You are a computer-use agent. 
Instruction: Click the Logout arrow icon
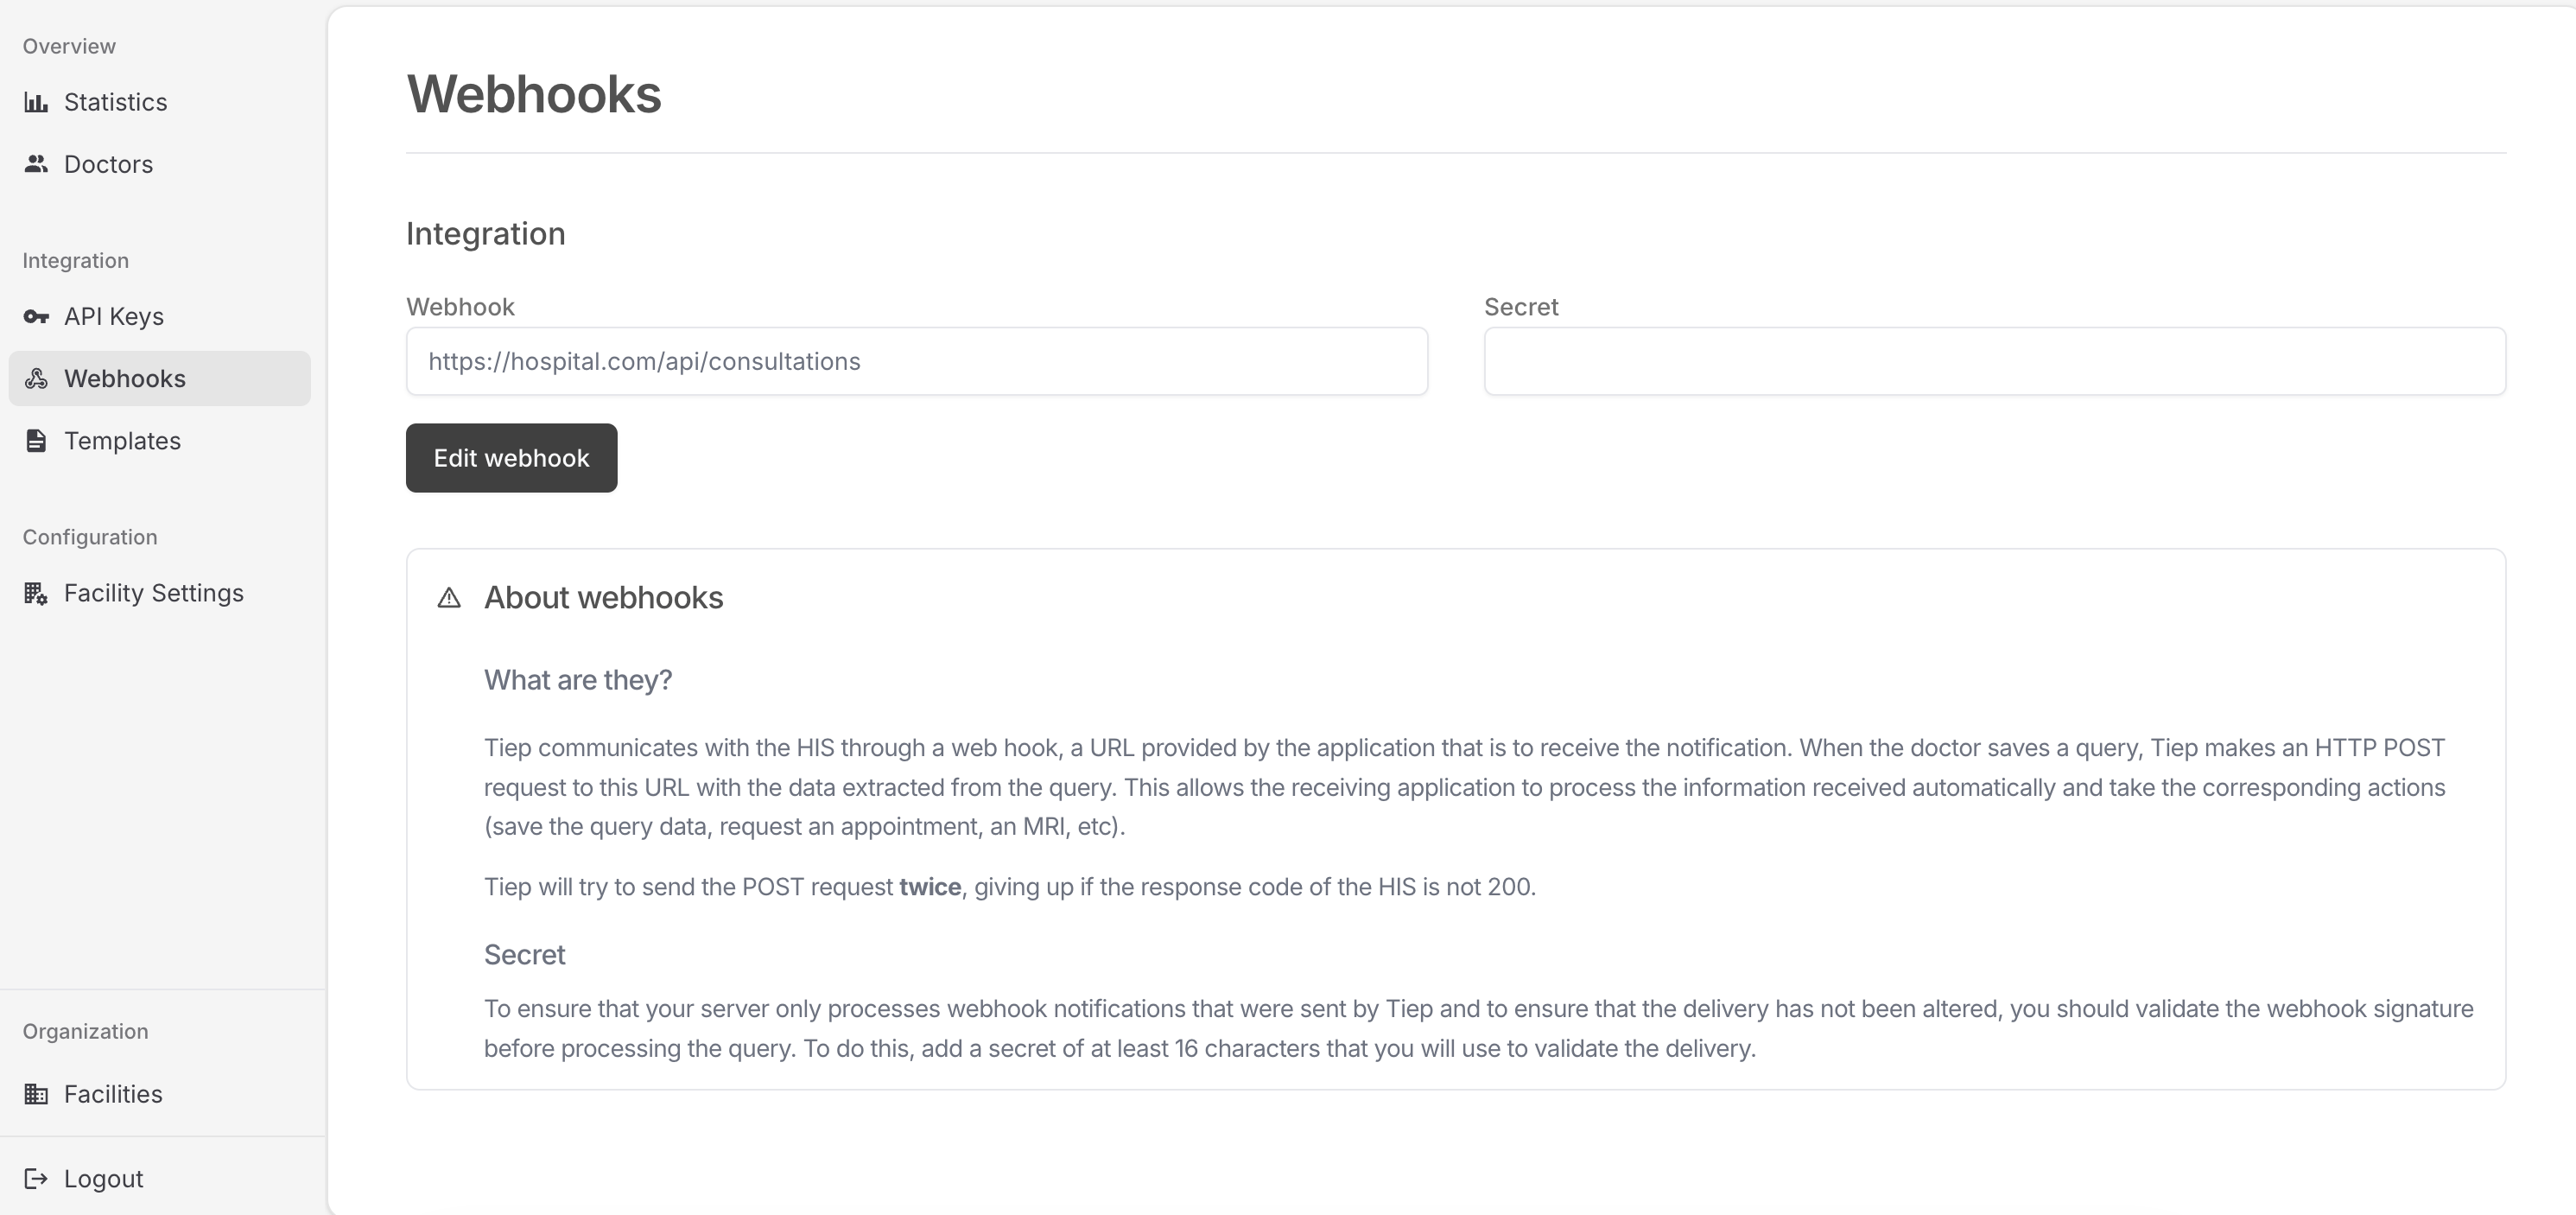tap(36, 1179)
